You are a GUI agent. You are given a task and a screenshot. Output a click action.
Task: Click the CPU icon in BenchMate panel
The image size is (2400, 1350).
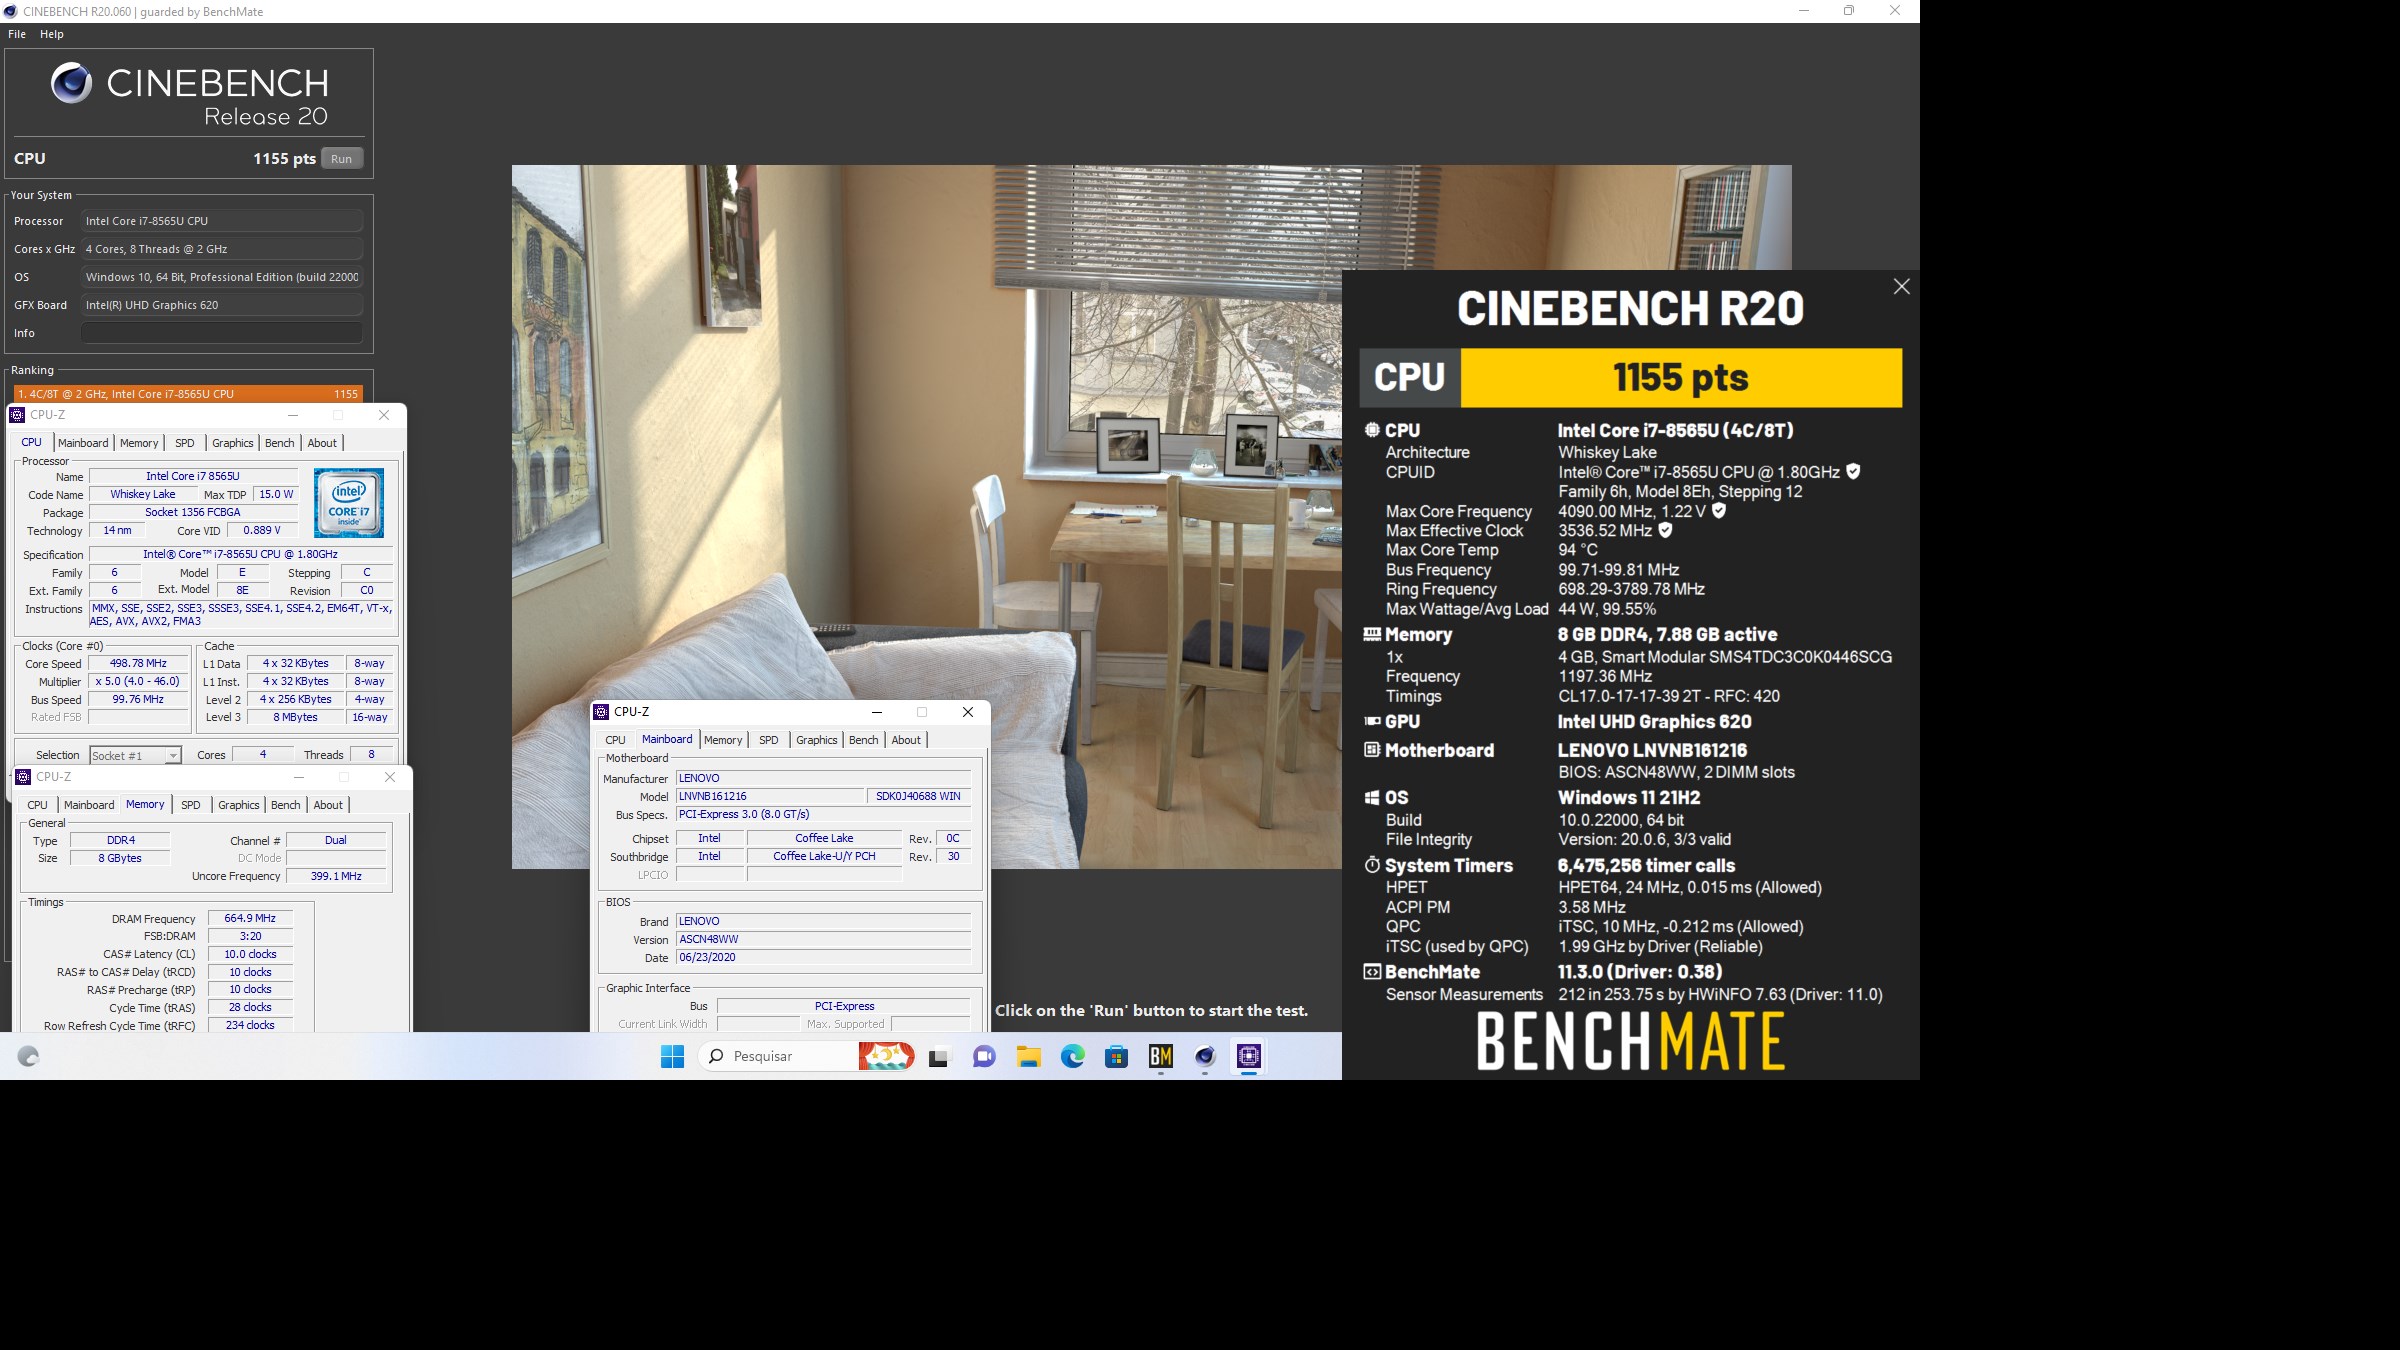pyautogui.click(x=1372, y=430)
